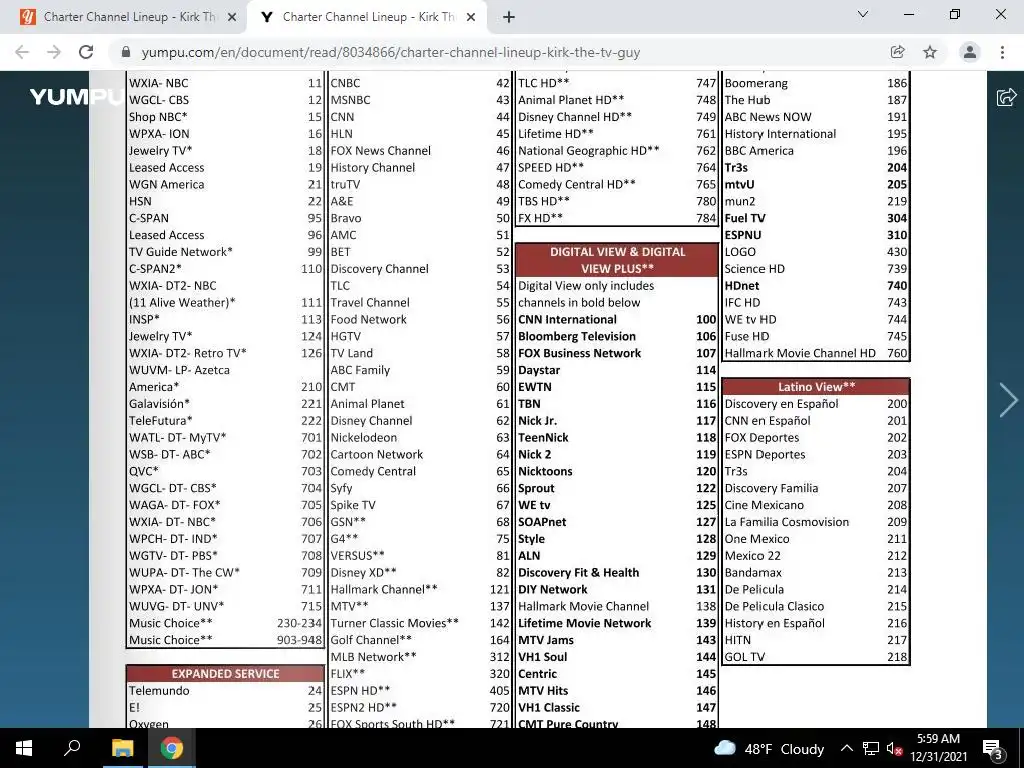The width and height of the screenshot is (1024, 768).
Task: Open new tab with plus button
Action: click(509, 17)
